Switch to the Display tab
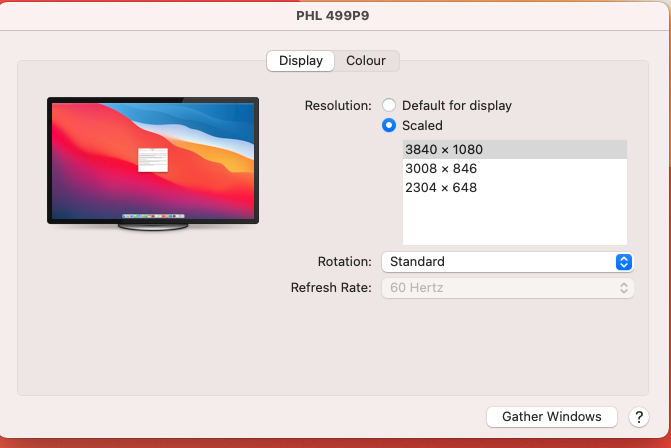The width and height of the screenshot is (671, 448). point(300,61)
